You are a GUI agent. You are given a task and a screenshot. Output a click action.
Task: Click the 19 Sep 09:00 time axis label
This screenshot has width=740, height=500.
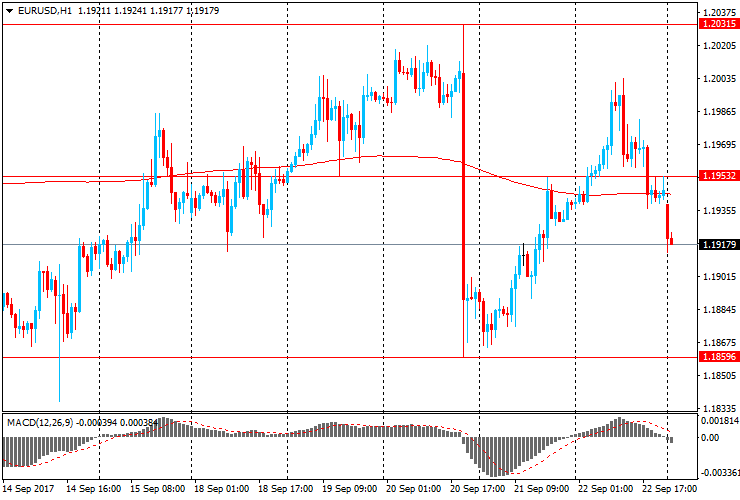tap(349, 489)
